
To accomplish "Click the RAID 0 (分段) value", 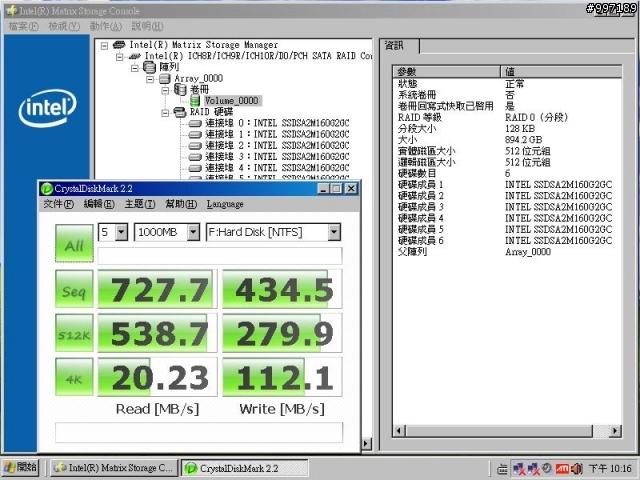I will coord(536,118).
